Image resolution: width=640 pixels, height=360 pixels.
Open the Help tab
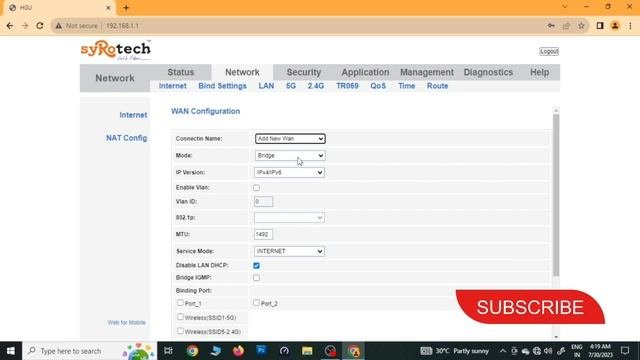coord(539,72)
